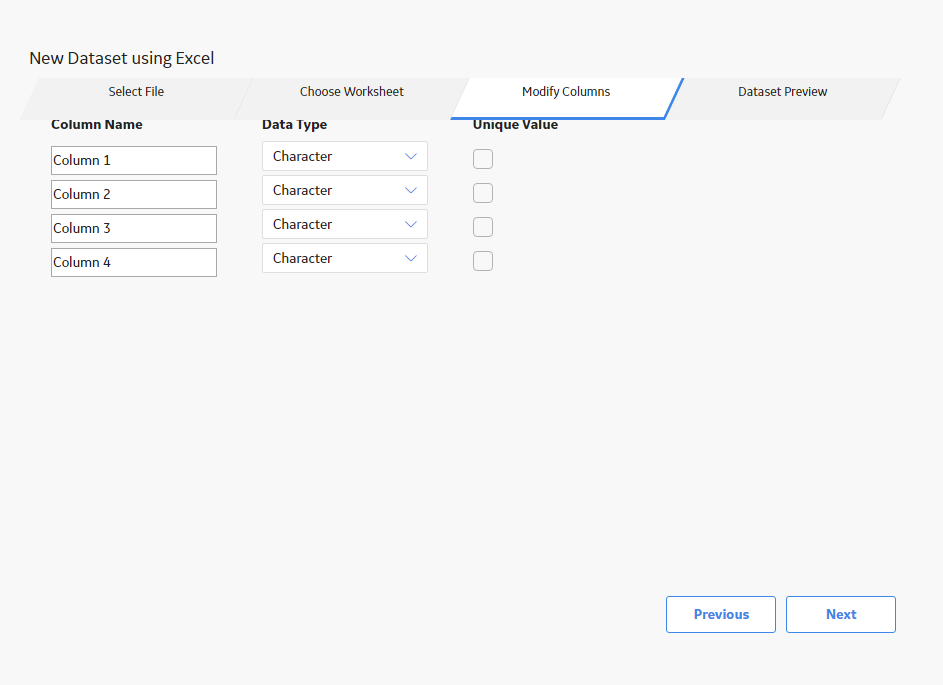
Task: Click the Column 1 name input field
Action: click(x=134, y=161)
